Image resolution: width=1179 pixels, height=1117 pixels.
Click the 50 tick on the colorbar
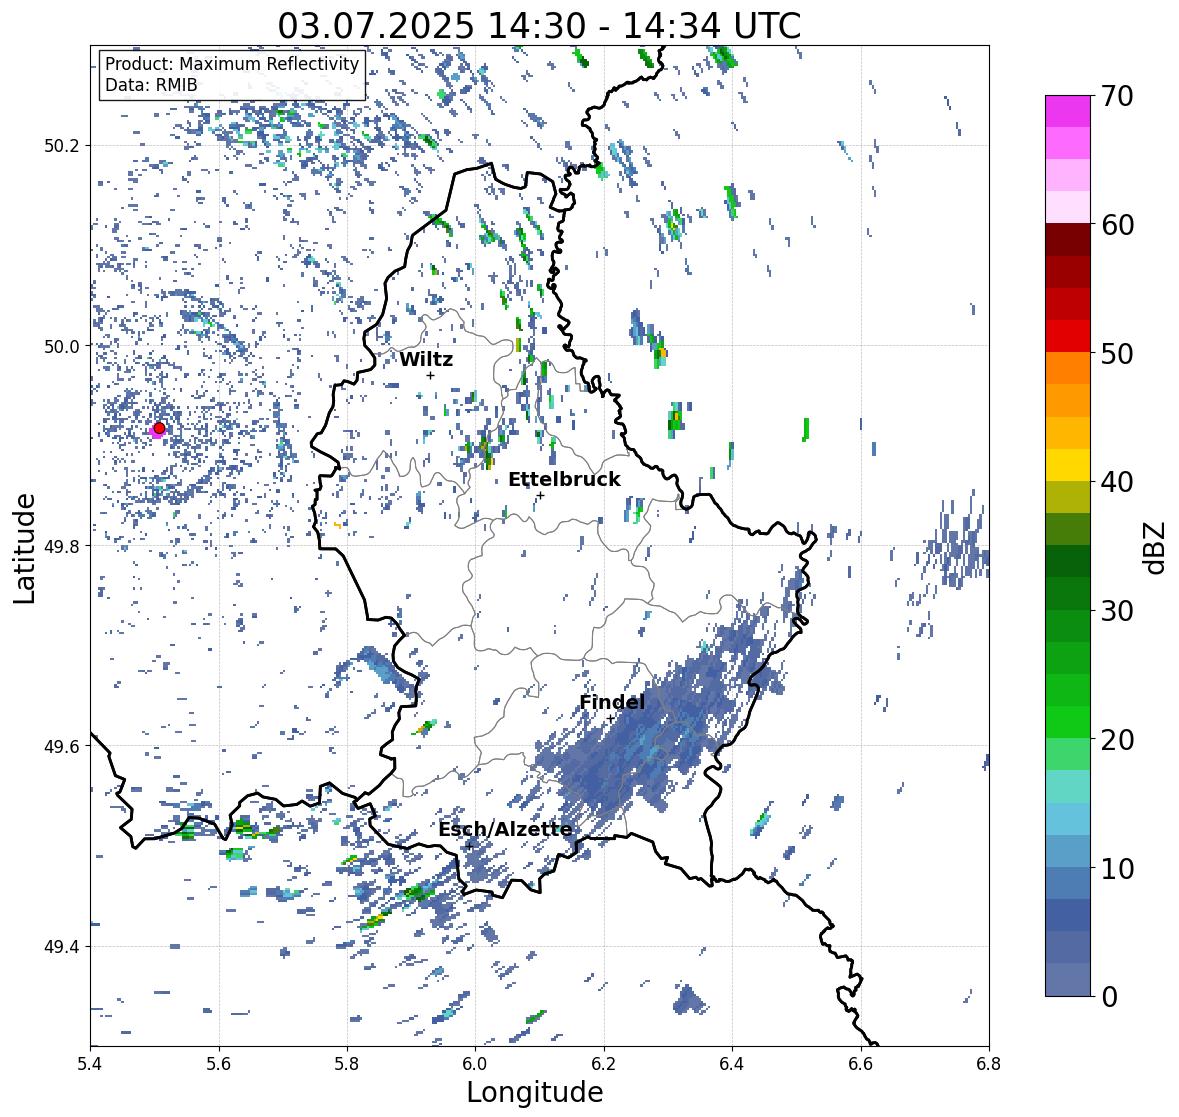1116,353
